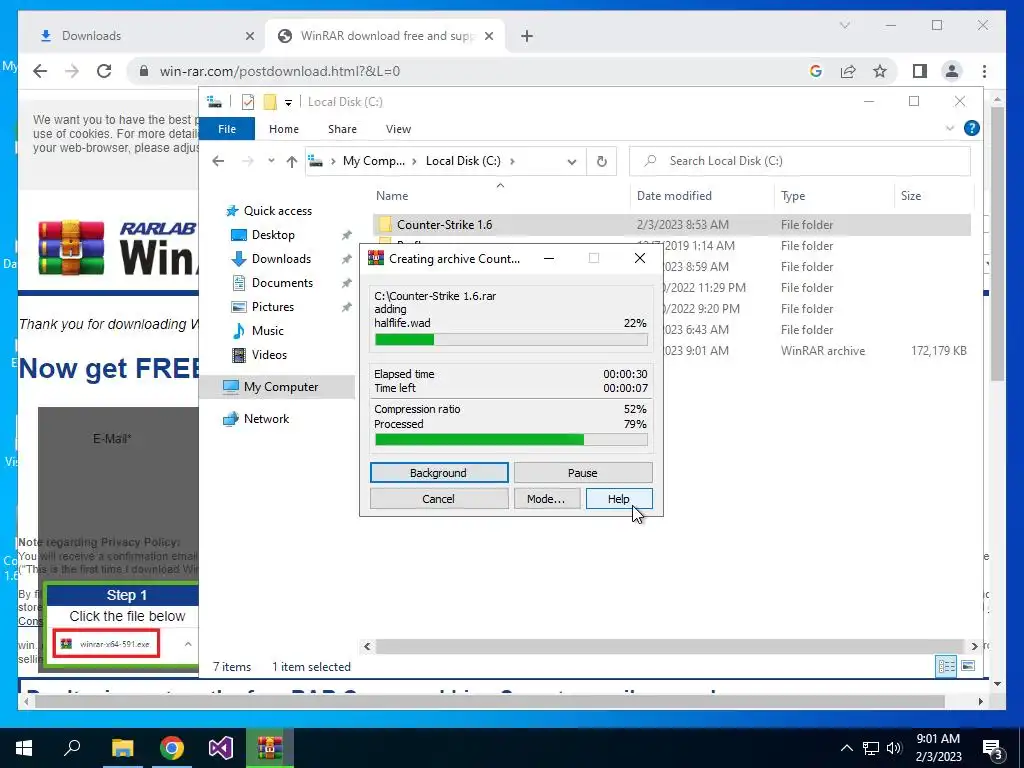1024x768 pixels.
Task: Click the halflife.wad file progress bar
Action: click(511, 340)
